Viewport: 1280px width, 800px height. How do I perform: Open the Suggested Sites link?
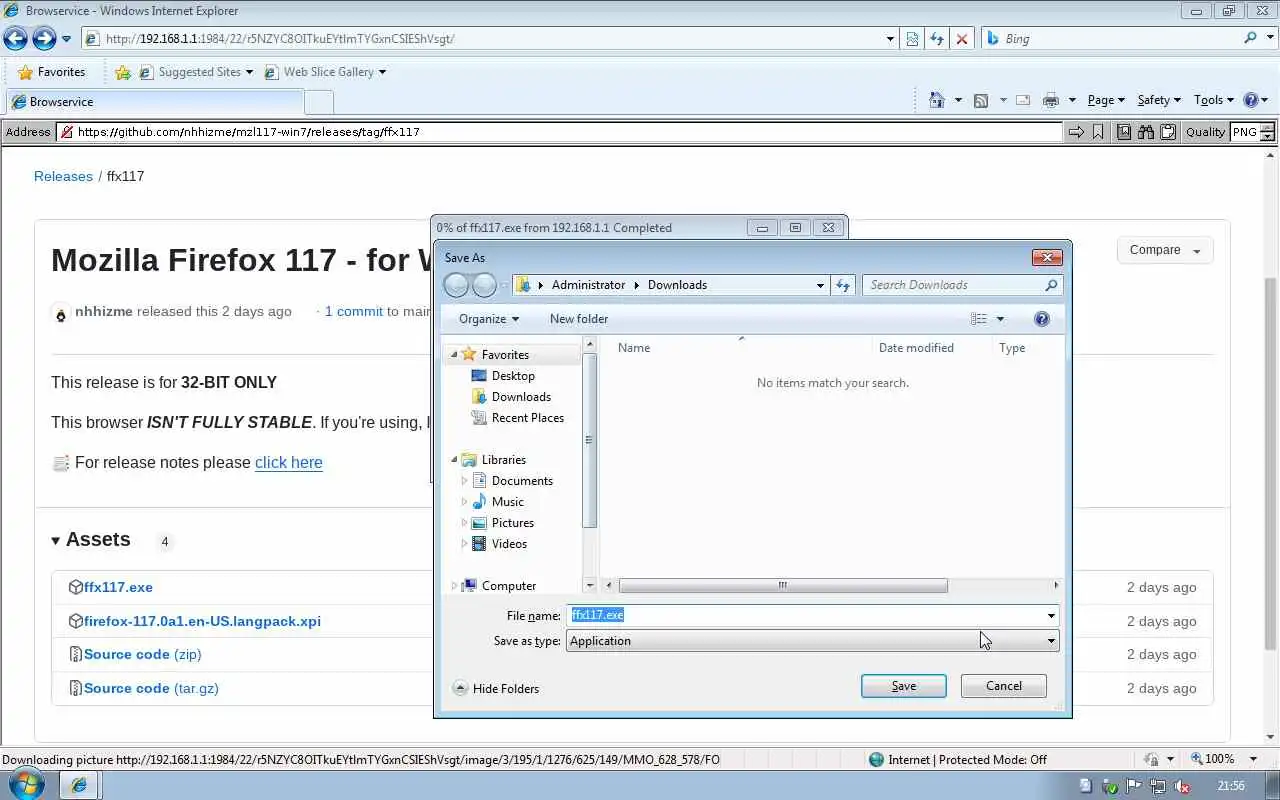(x=199, y=72)
